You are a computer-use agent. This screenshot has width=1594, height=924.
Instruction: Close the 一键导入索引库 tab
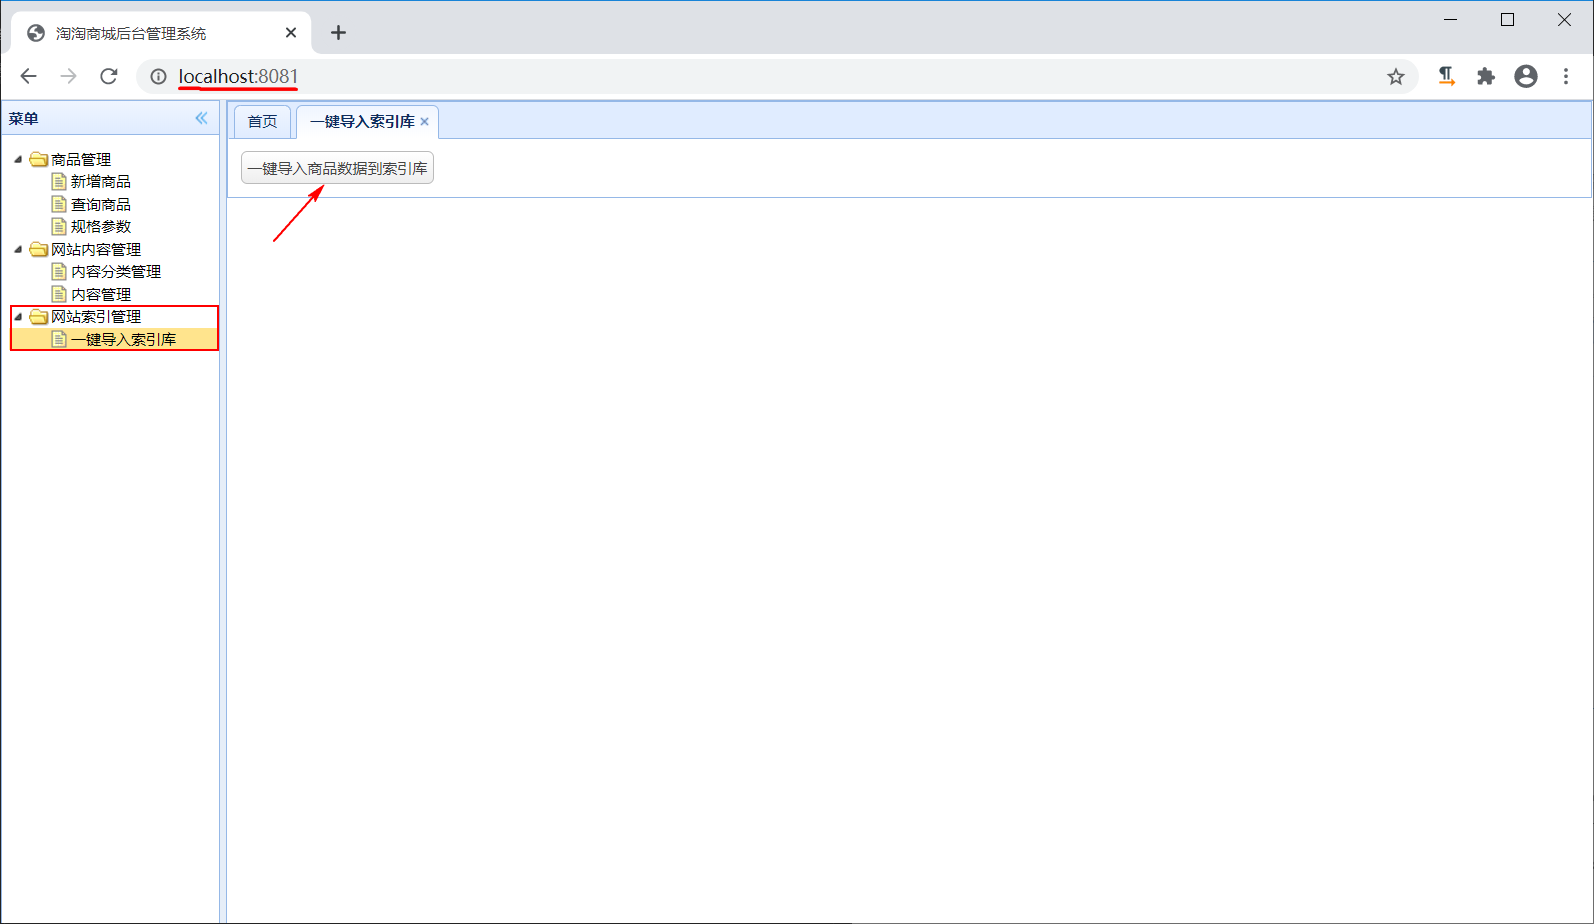424,121
